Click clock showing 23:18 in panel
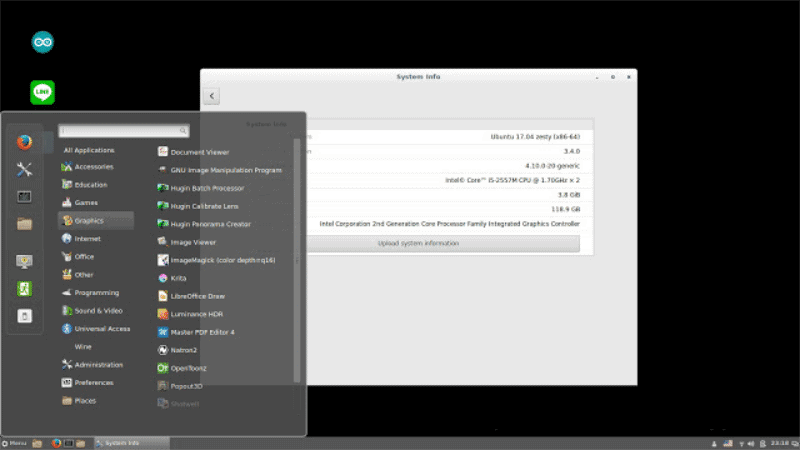Viewport: 800px width, 450px height. coord(780,443)
